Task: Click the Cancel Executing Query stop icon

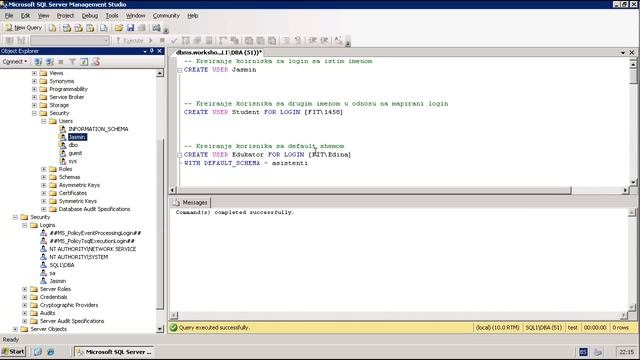Action: point(162,40)
